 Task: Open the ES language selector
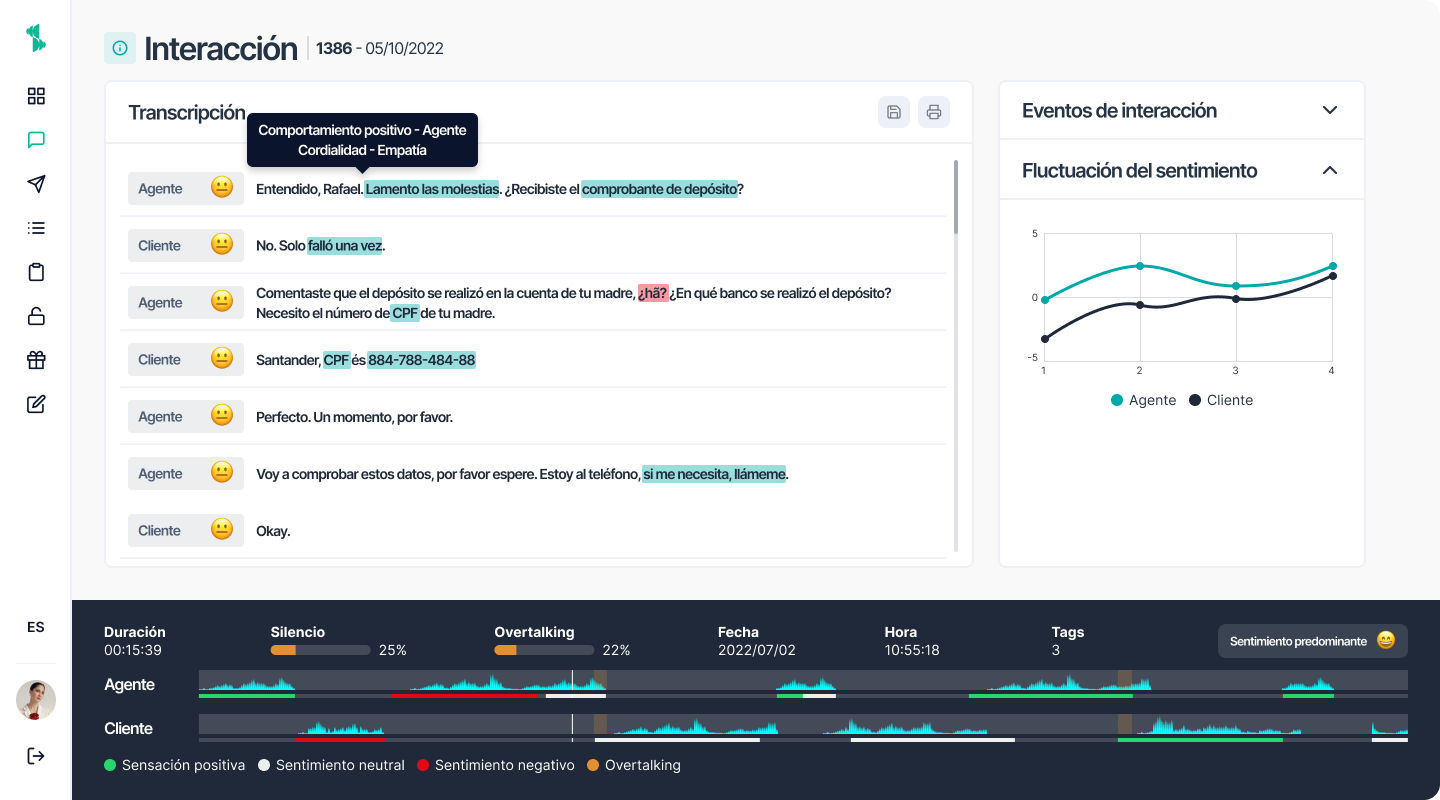pos(36,627)
